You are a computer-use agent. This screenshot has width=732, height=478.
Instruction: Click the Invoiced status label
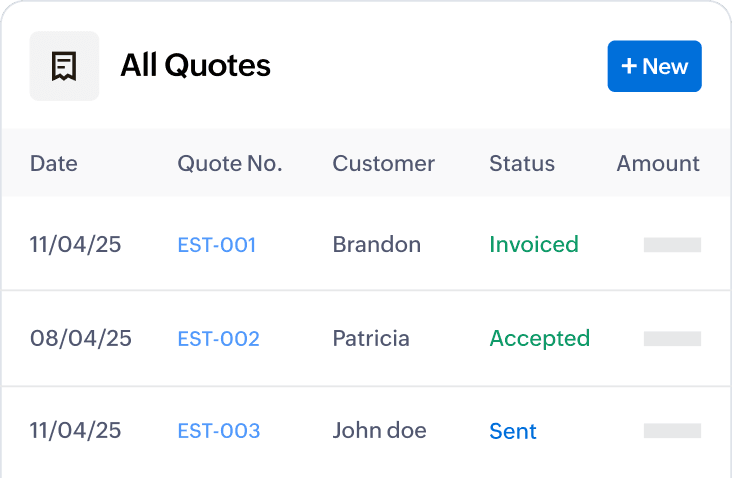(534, 245)
